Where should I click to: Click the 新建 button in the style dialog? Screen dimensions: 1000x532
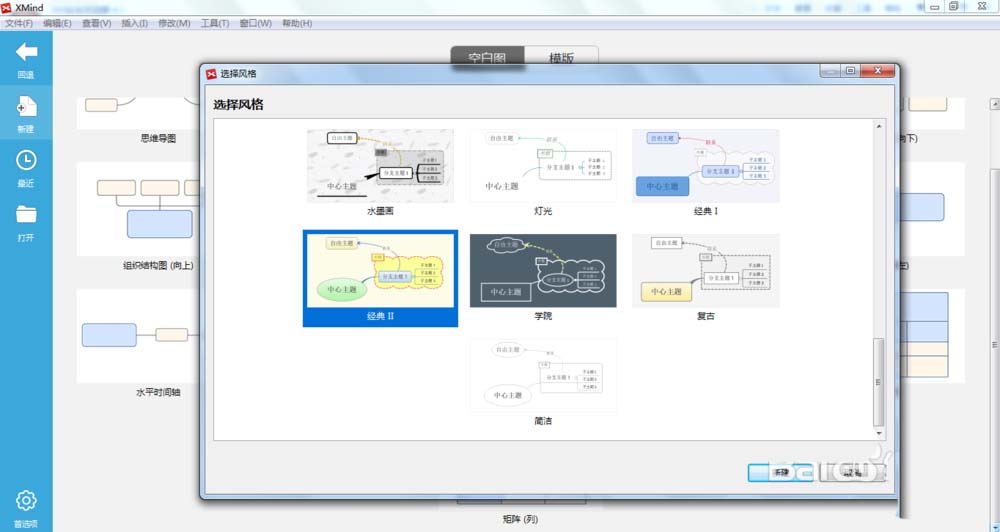click(781, 473)
